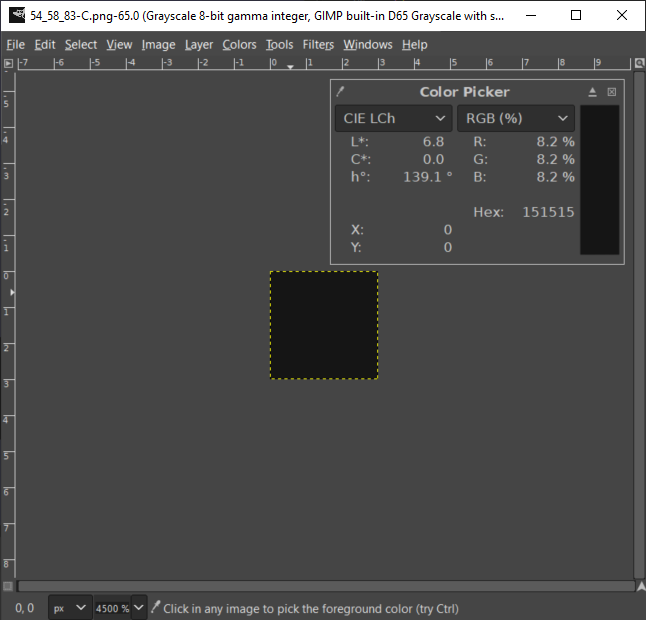The image size is (646, 620).
Task: Expand the zoom level dropdown arrow
Action: (x=138, y=608)
